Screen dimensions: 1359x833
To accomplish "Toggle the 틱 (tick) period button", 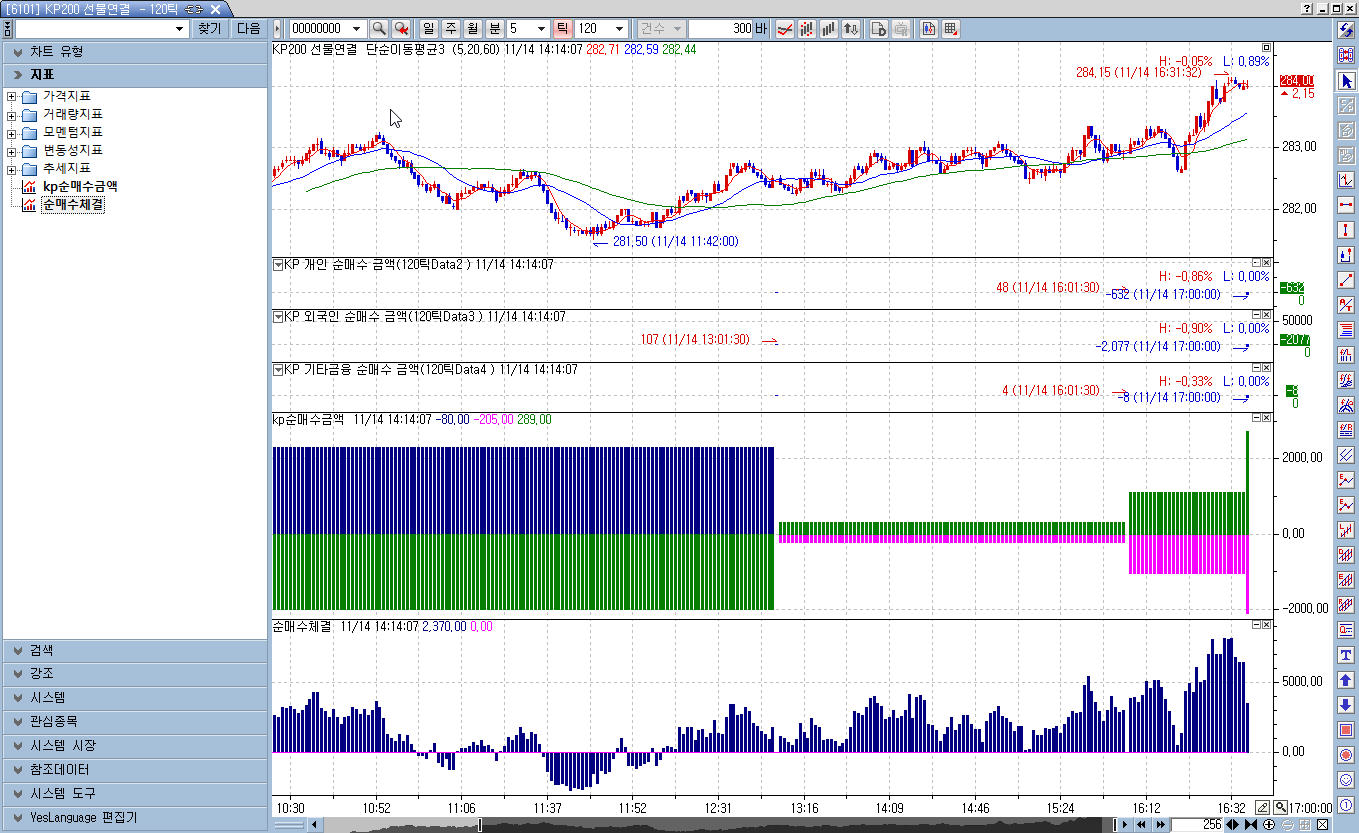I will [562, 29].
